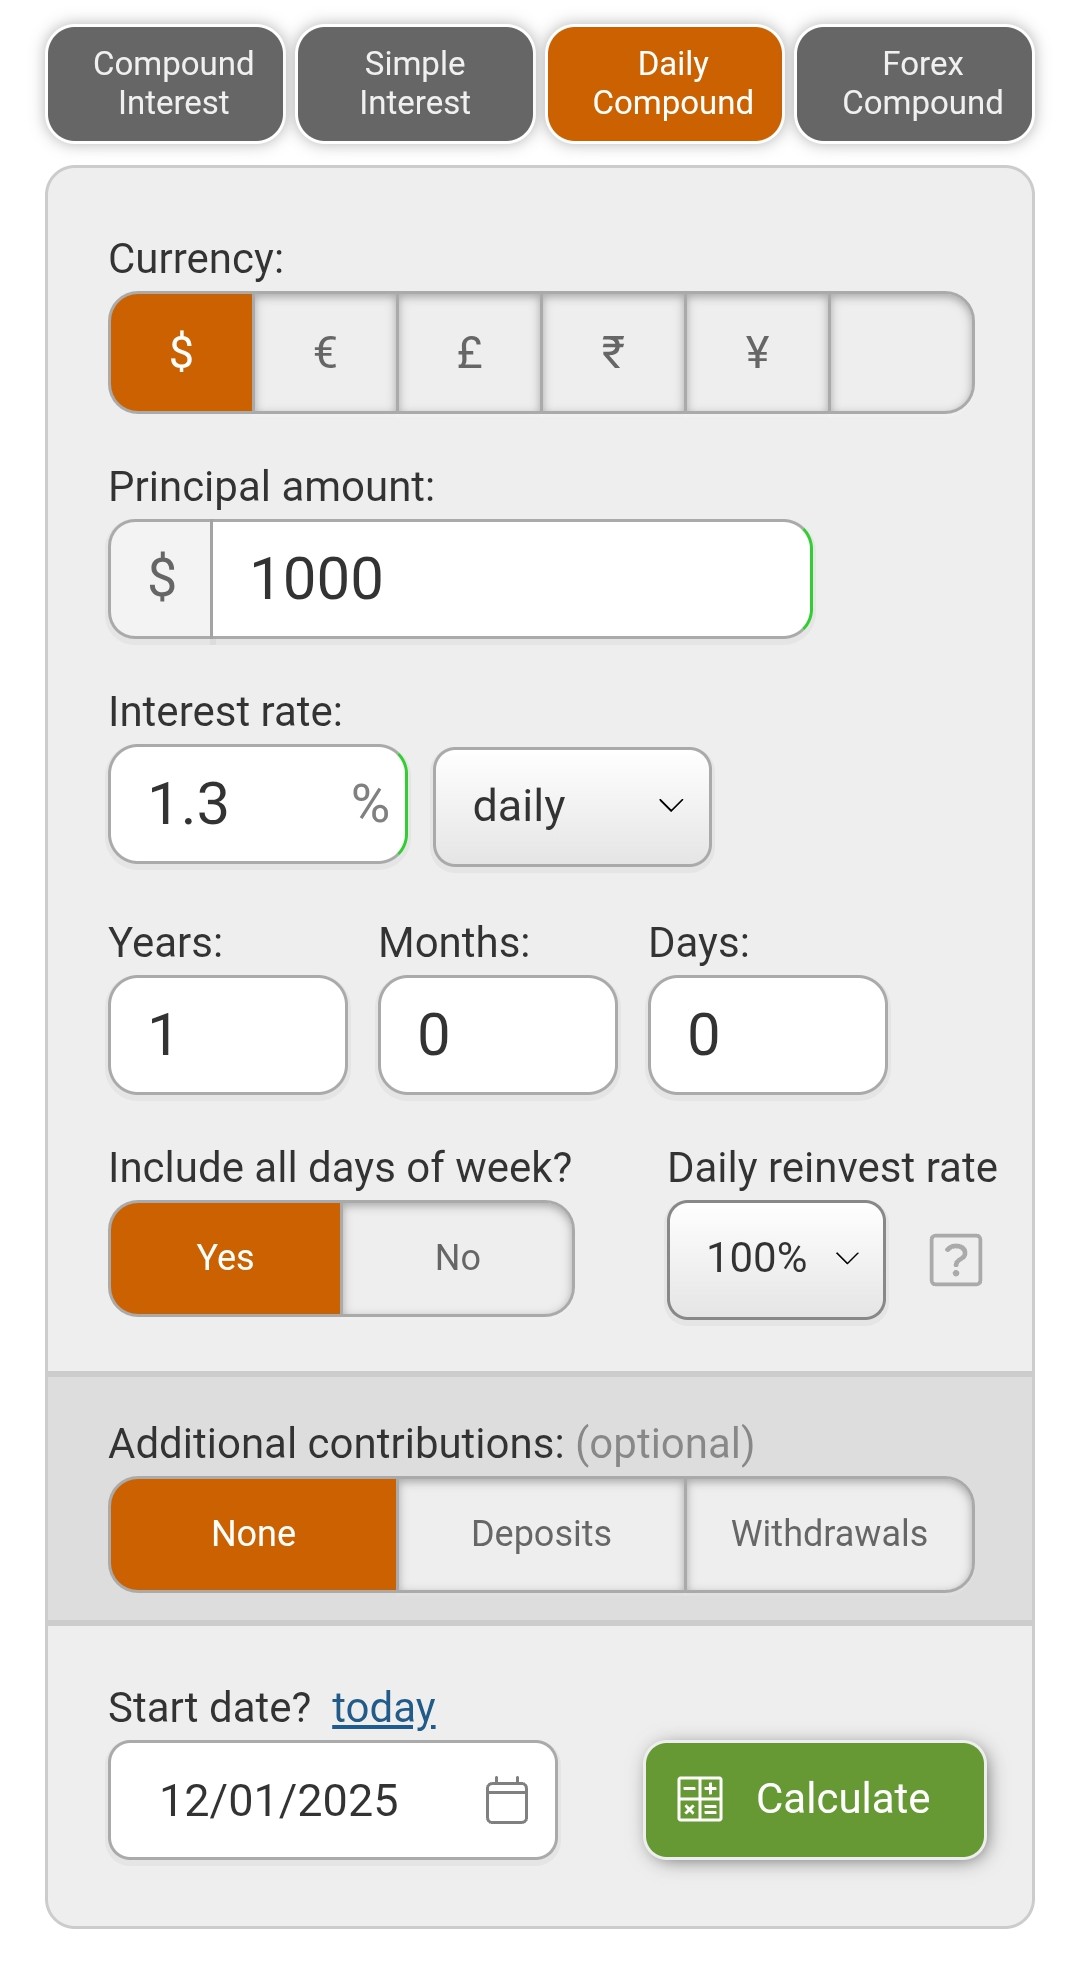Expand the interest rate period dropdown
The height and width of the screenshot is (1977, 1080).
point(572,806)
